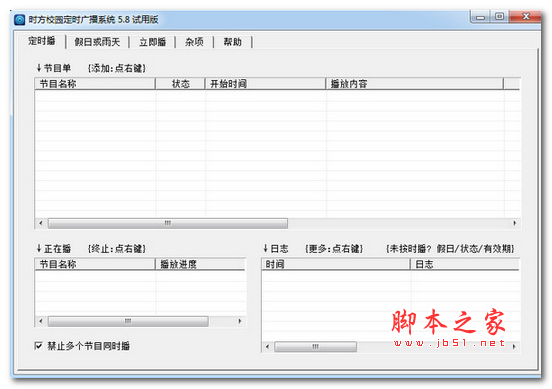Click 节目名称 header in 正在播 list
Viewport: 552px width, 389px height.
[95, 264]
